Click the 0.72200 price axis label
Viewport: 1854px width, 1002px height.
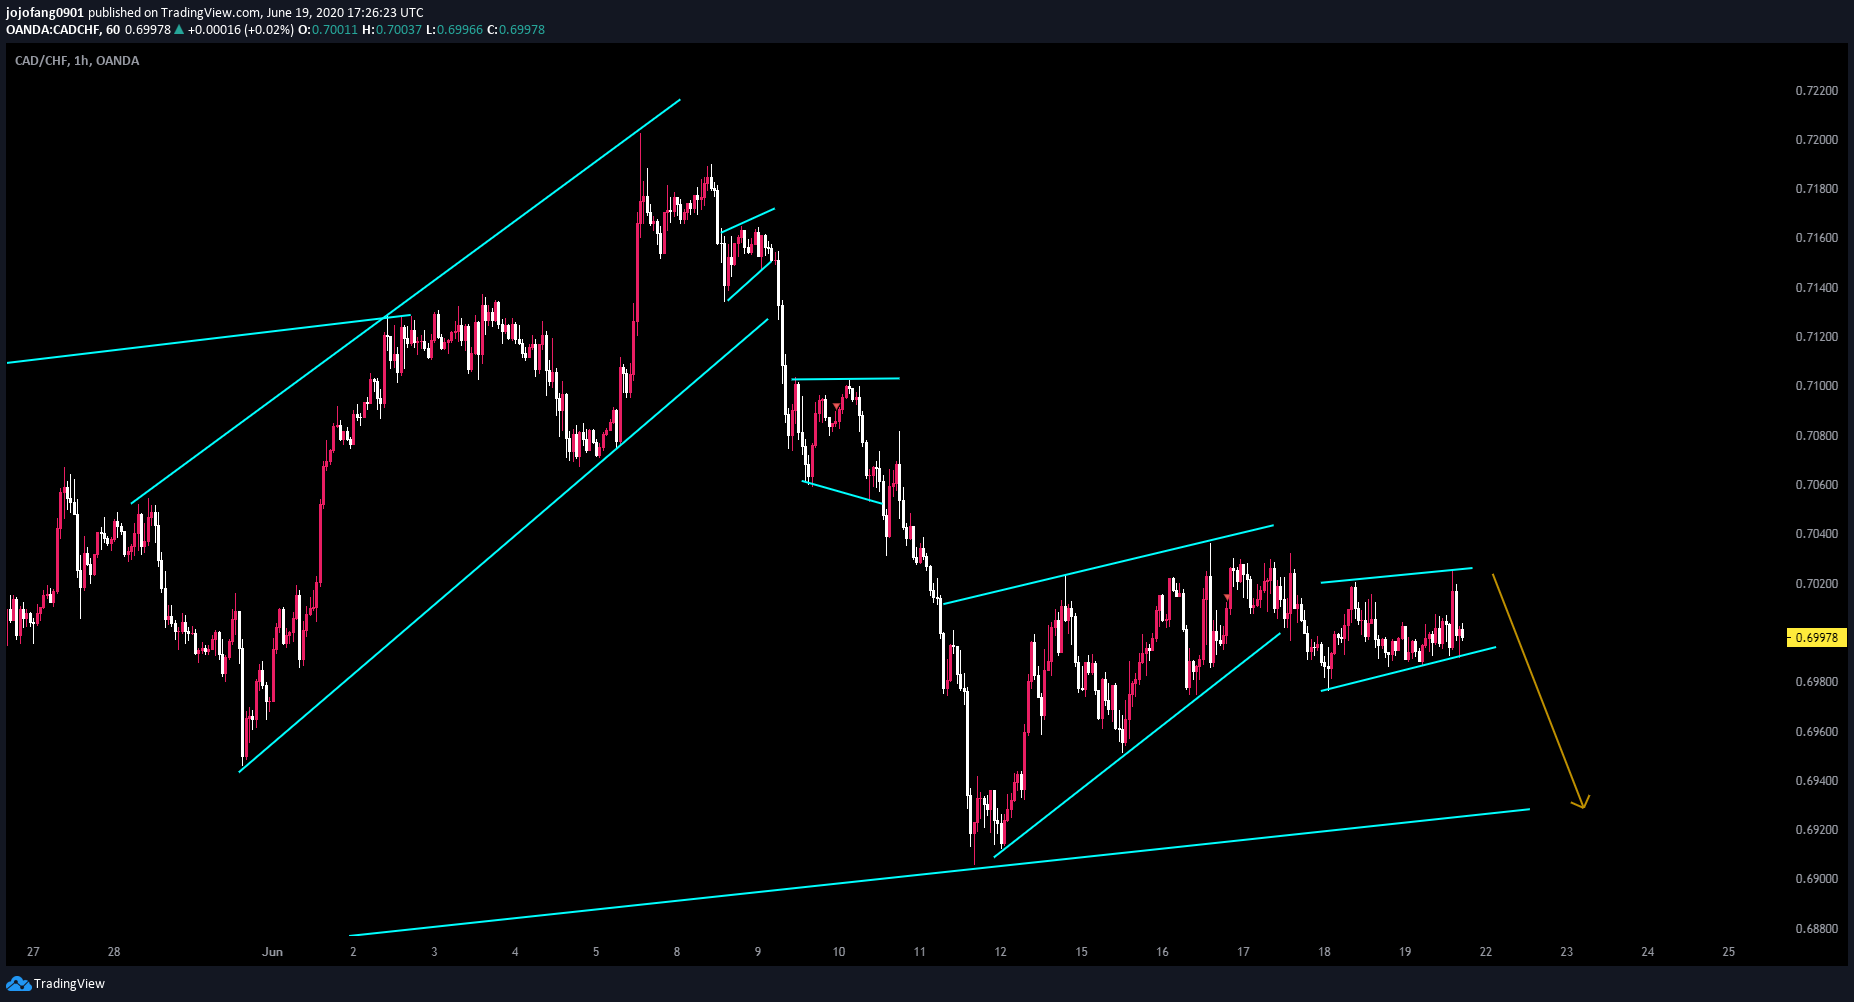click(x=1817, y=91)
